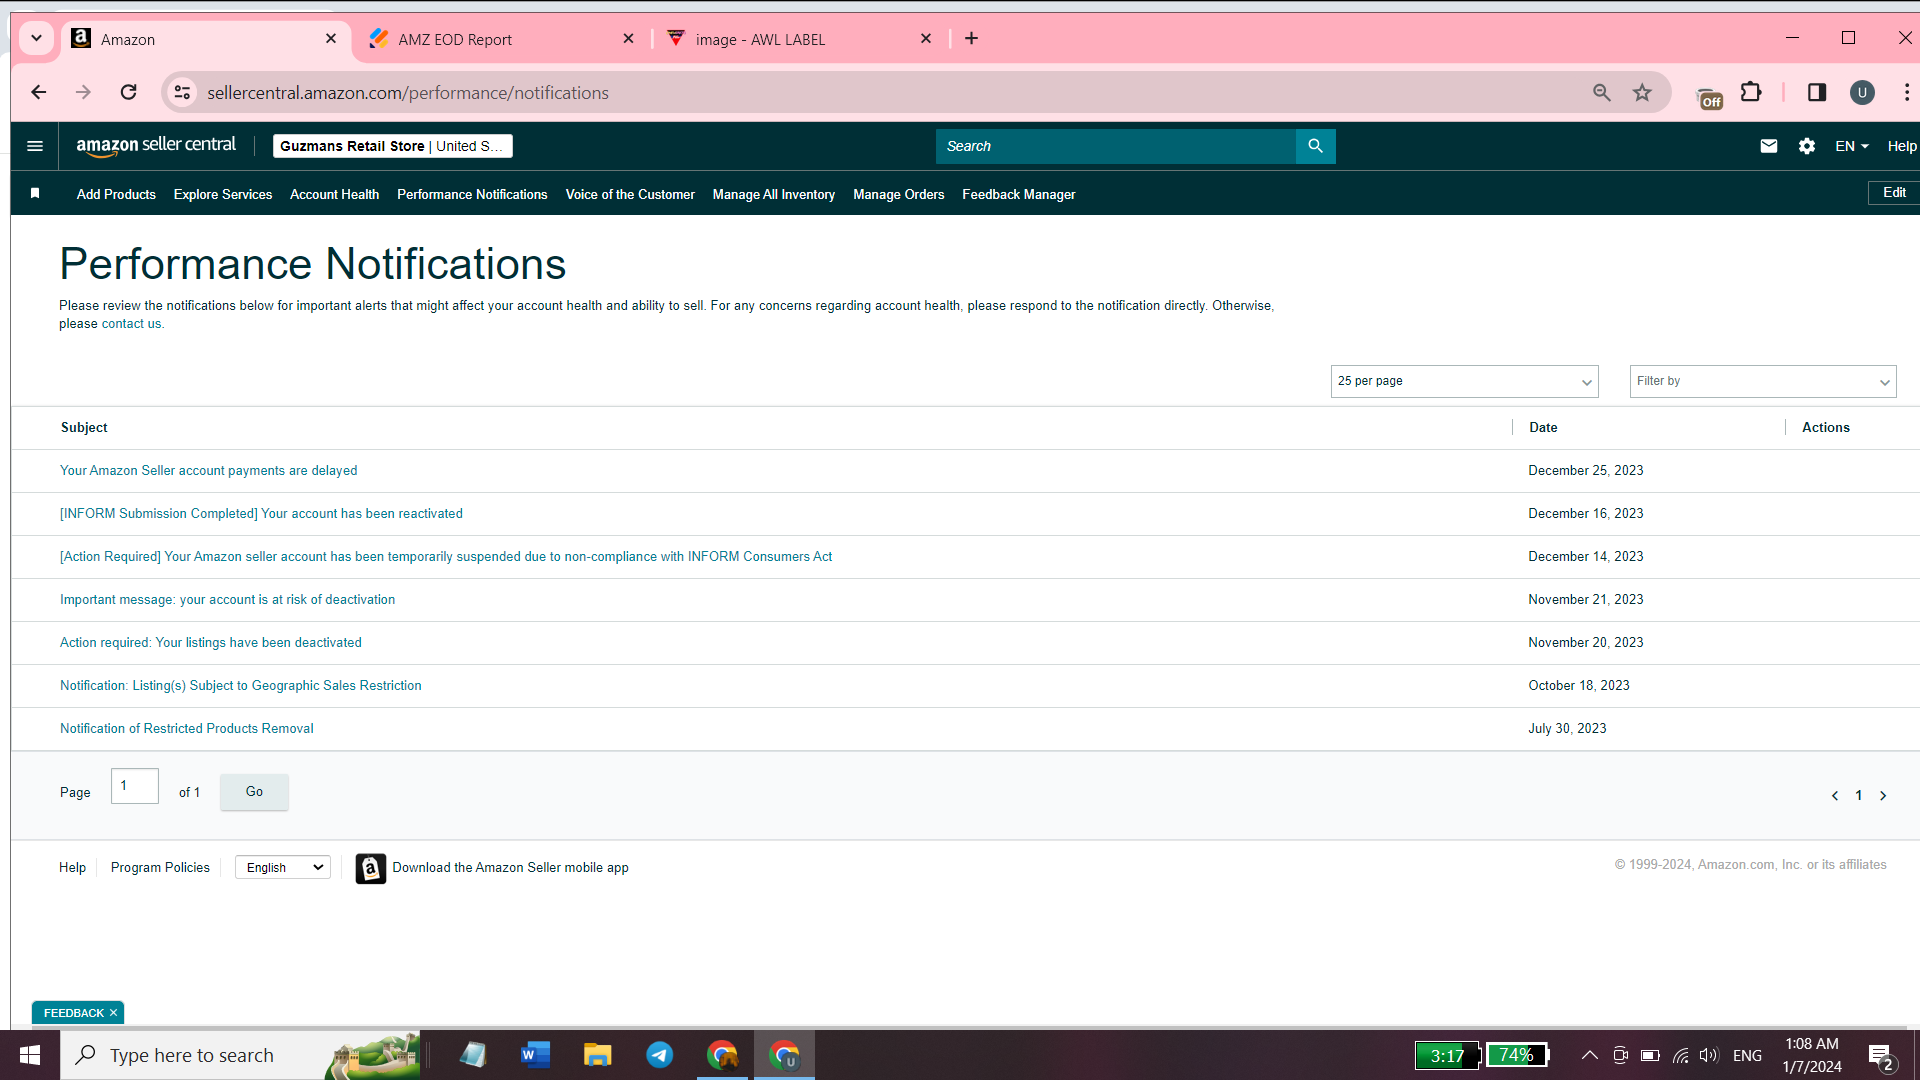Viewport: 1920px width, 1080px height.
Task: Open the Filter by dropdown
Action: [x=1762, y=381]
